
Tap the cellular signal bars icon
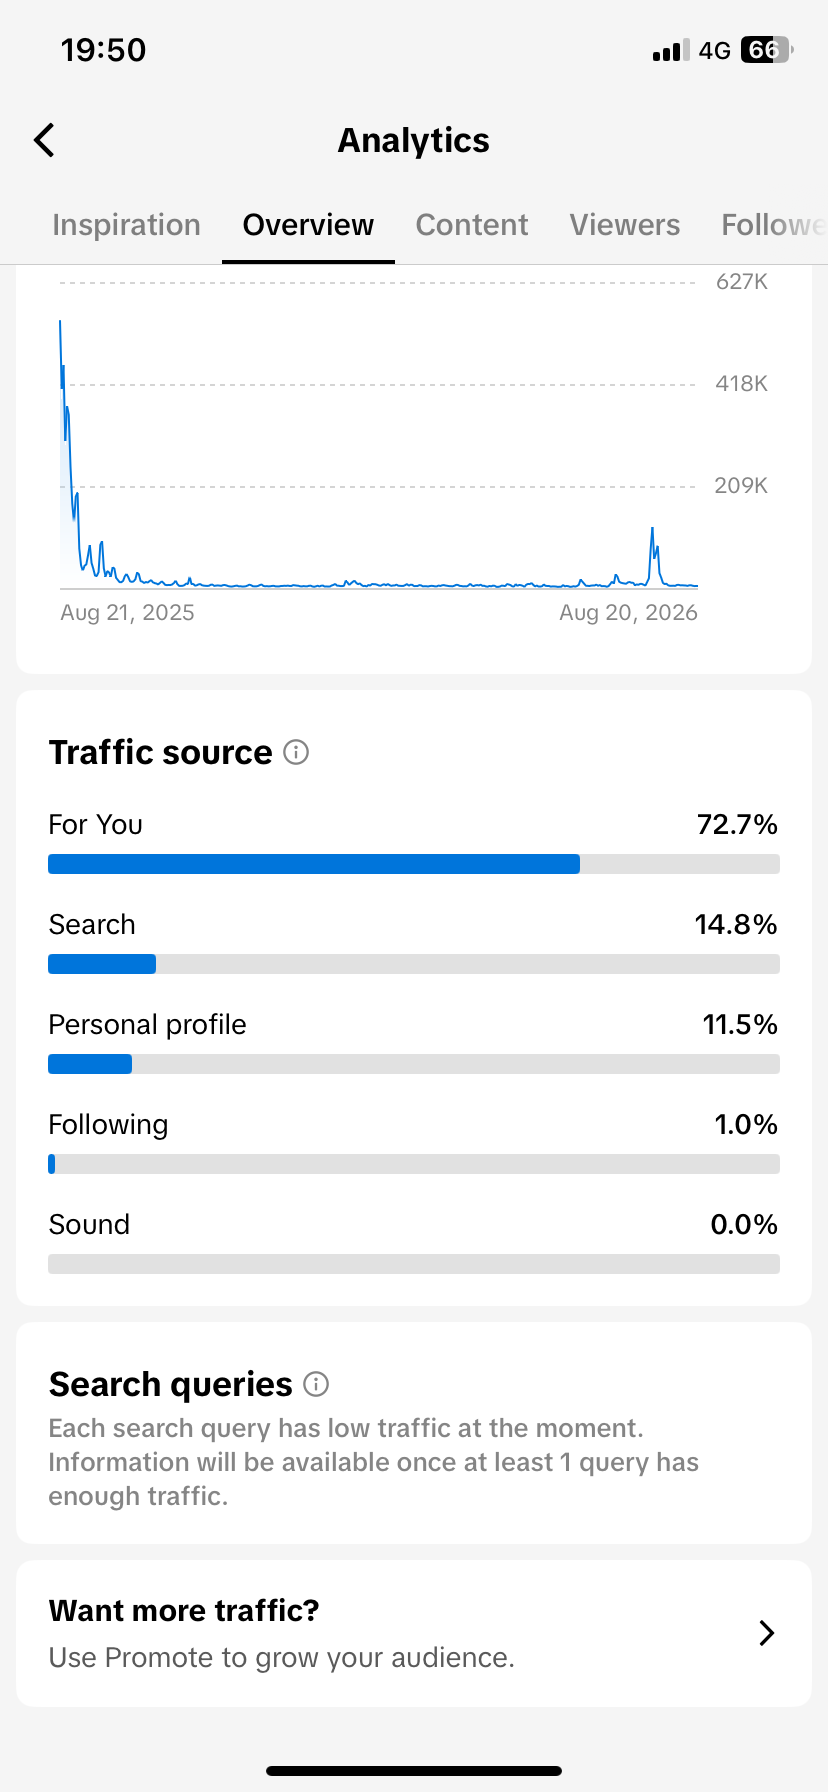point(670,51)
